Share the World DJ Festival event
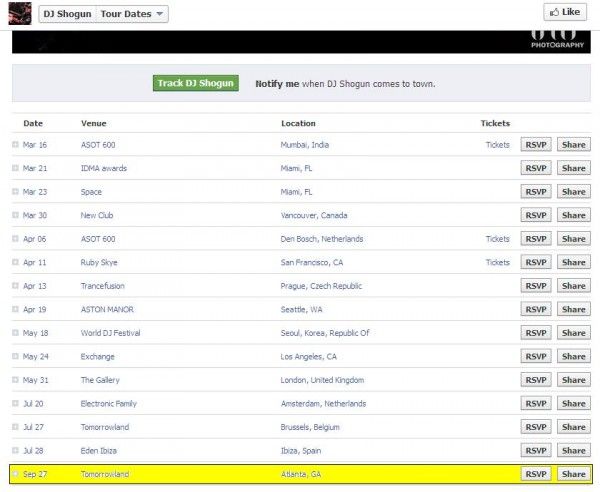The width and height of the screenshot is (600, 492). 574,333
